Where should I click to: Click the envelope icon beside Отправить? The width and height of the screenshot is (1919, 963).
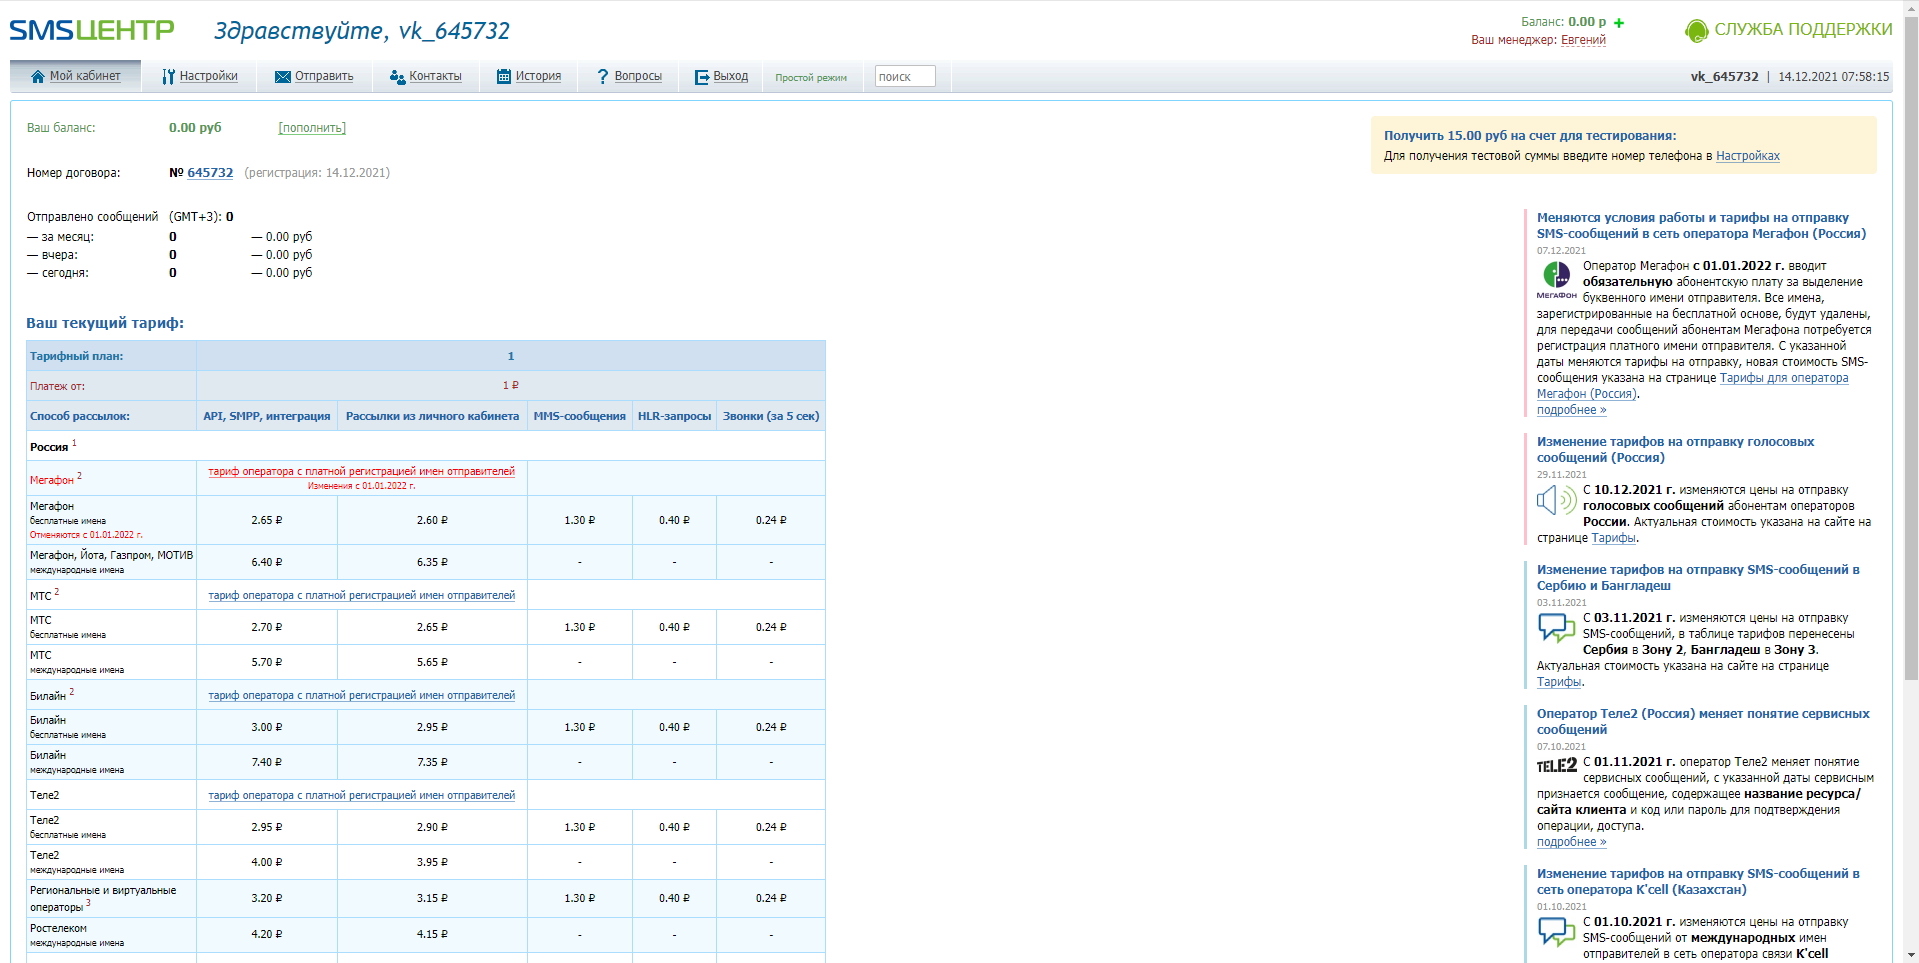283,76
